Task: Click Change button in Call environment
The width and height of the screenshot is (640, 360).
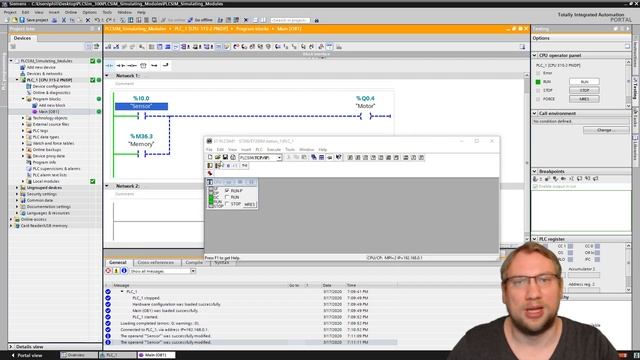Action: tap(606, 130)
